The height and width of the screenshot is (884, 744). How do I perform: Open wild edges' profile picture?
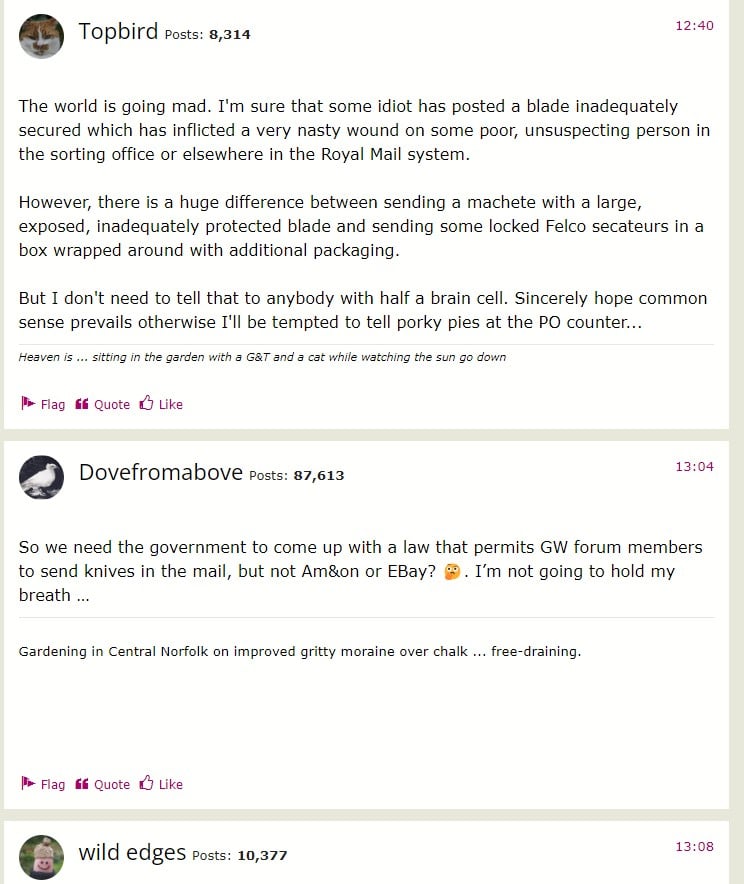(41, 857)
